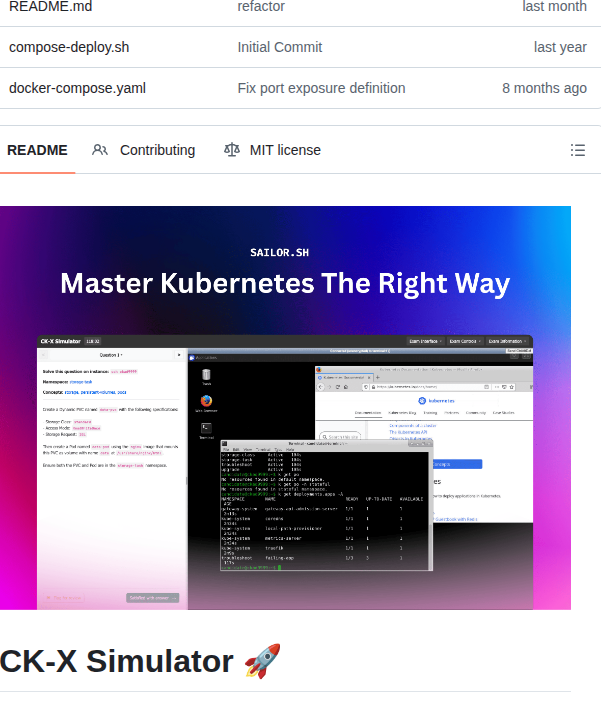Click the '8 months ago' timestamp
Image resolution: width=601 pixels, height=712 pixels.
point(544,88)
